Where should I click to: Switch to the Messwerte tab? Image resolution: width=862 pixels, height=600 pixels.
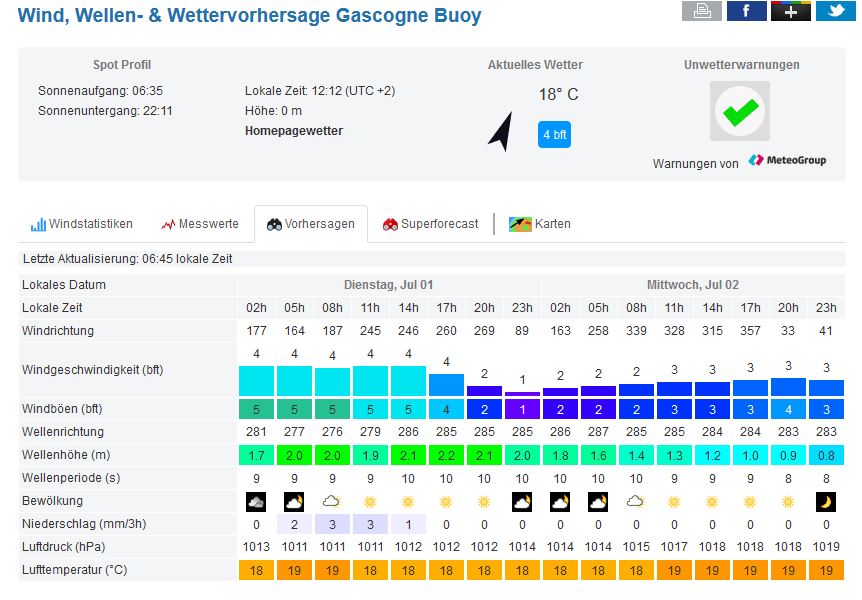click(x=200, y=224)
